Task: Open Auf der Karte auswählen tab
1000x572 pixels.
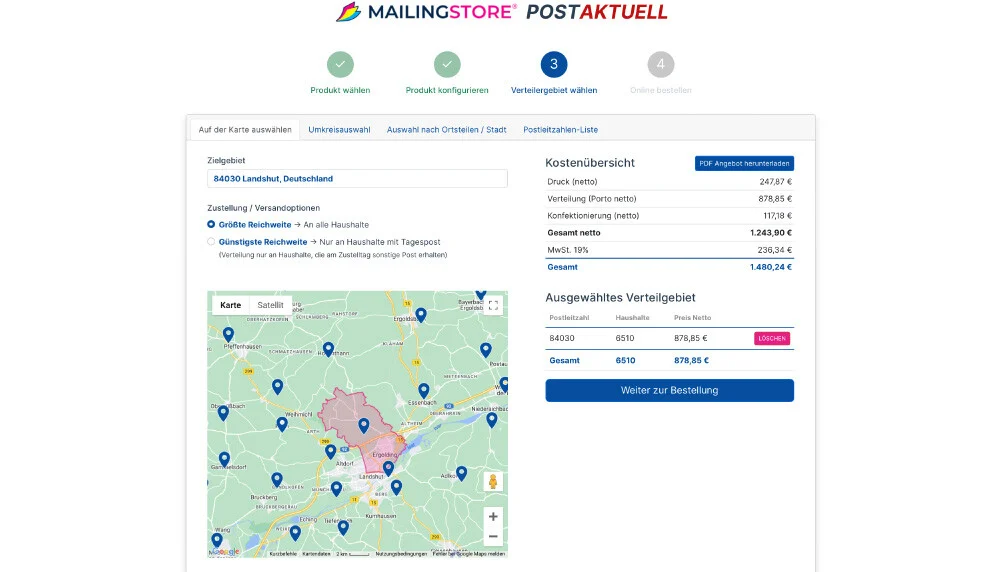Action: pos(245,129)
